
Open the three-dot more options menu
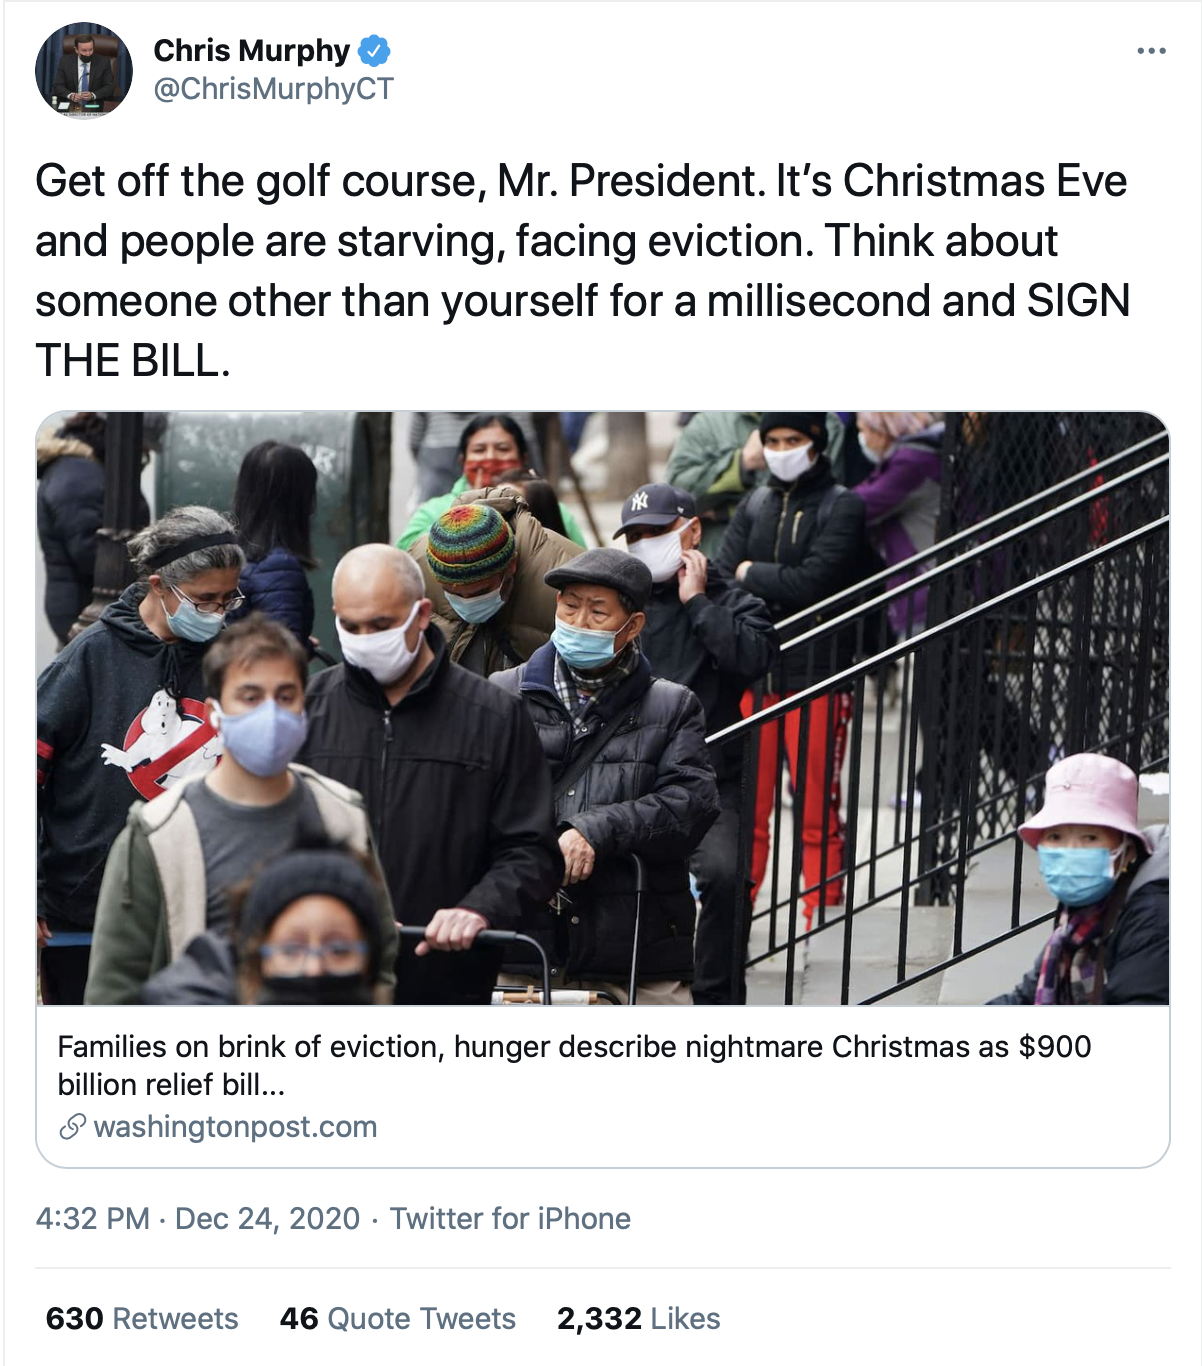click(1151, 51)
